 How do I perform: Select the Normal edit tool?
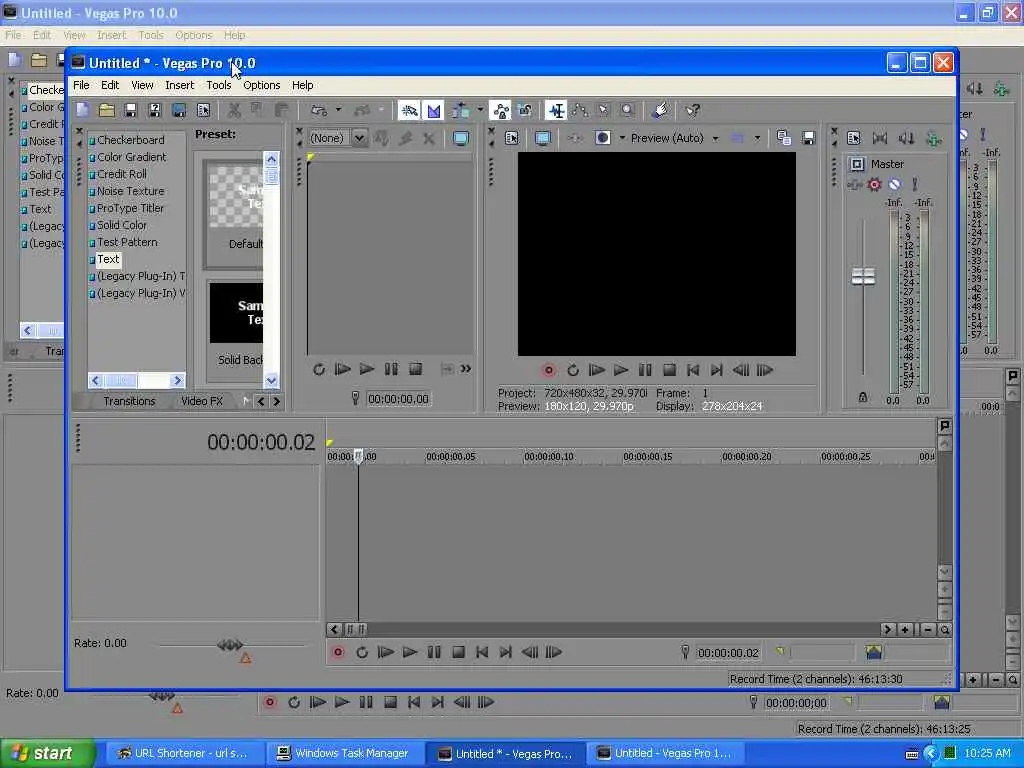click(556, 110)
